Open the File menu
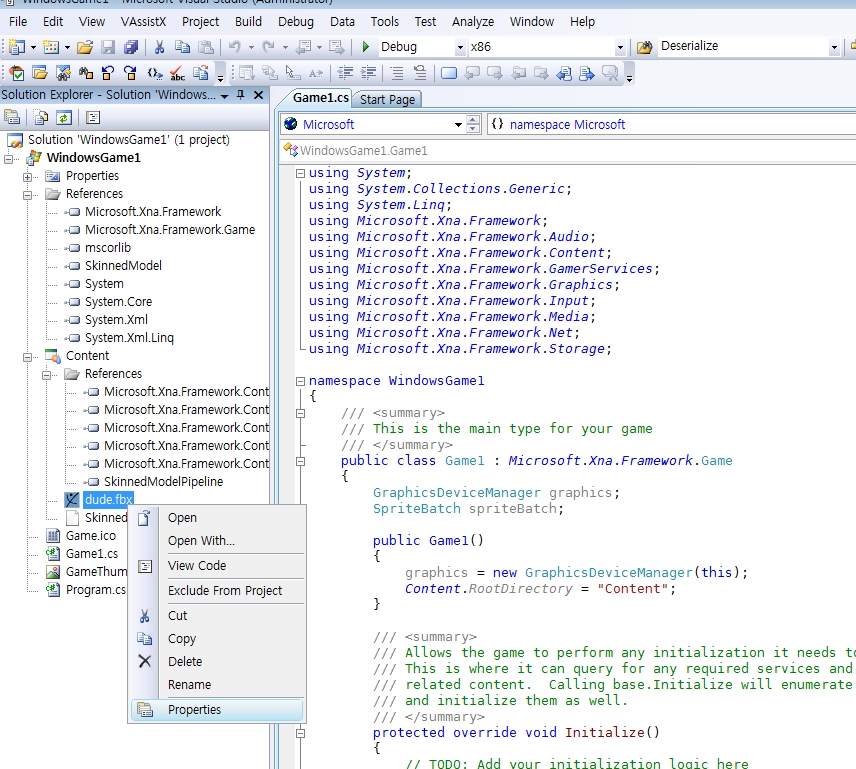Viewport: 856px width, 769px height. pyautogui.click(x=18, y=22)
